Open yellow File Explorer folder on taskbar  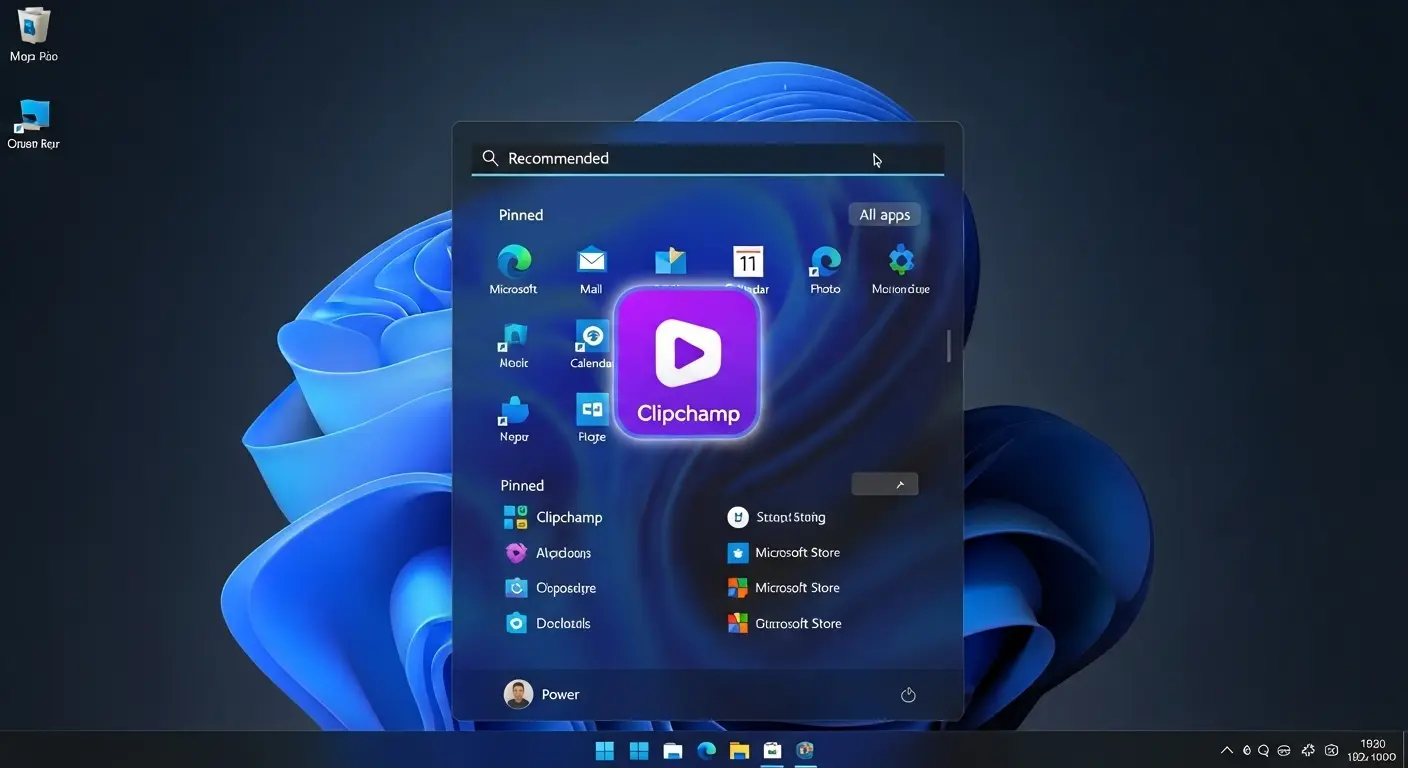[x=739, y=750]
